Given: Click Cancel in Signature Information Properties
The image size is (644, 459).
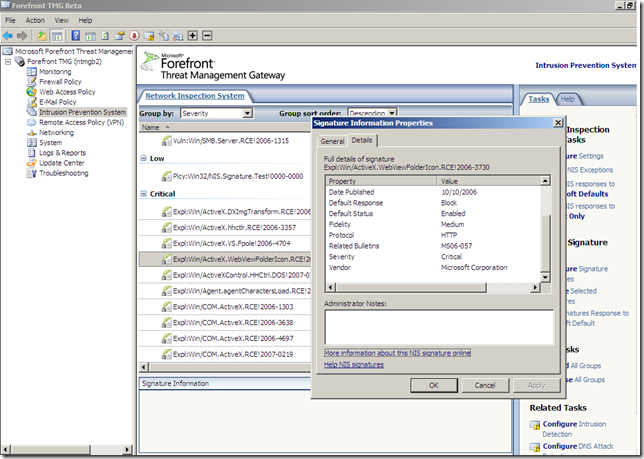Looking at the screenshot, I should tap(485, 385).
